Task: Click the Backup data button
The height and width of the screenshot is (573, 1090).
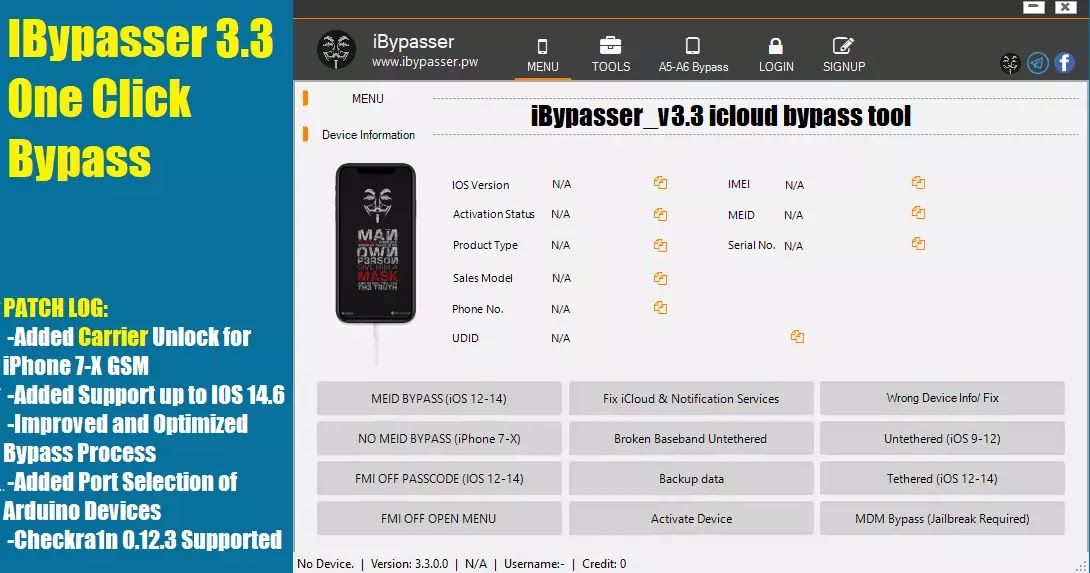Action: [x=691, y=478]
